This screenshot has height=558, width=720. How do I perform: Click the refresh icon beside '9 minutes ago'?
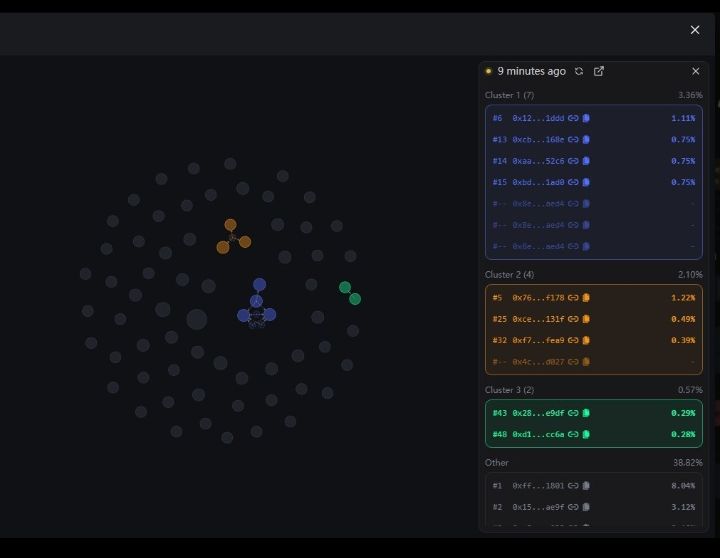(579, 71)
